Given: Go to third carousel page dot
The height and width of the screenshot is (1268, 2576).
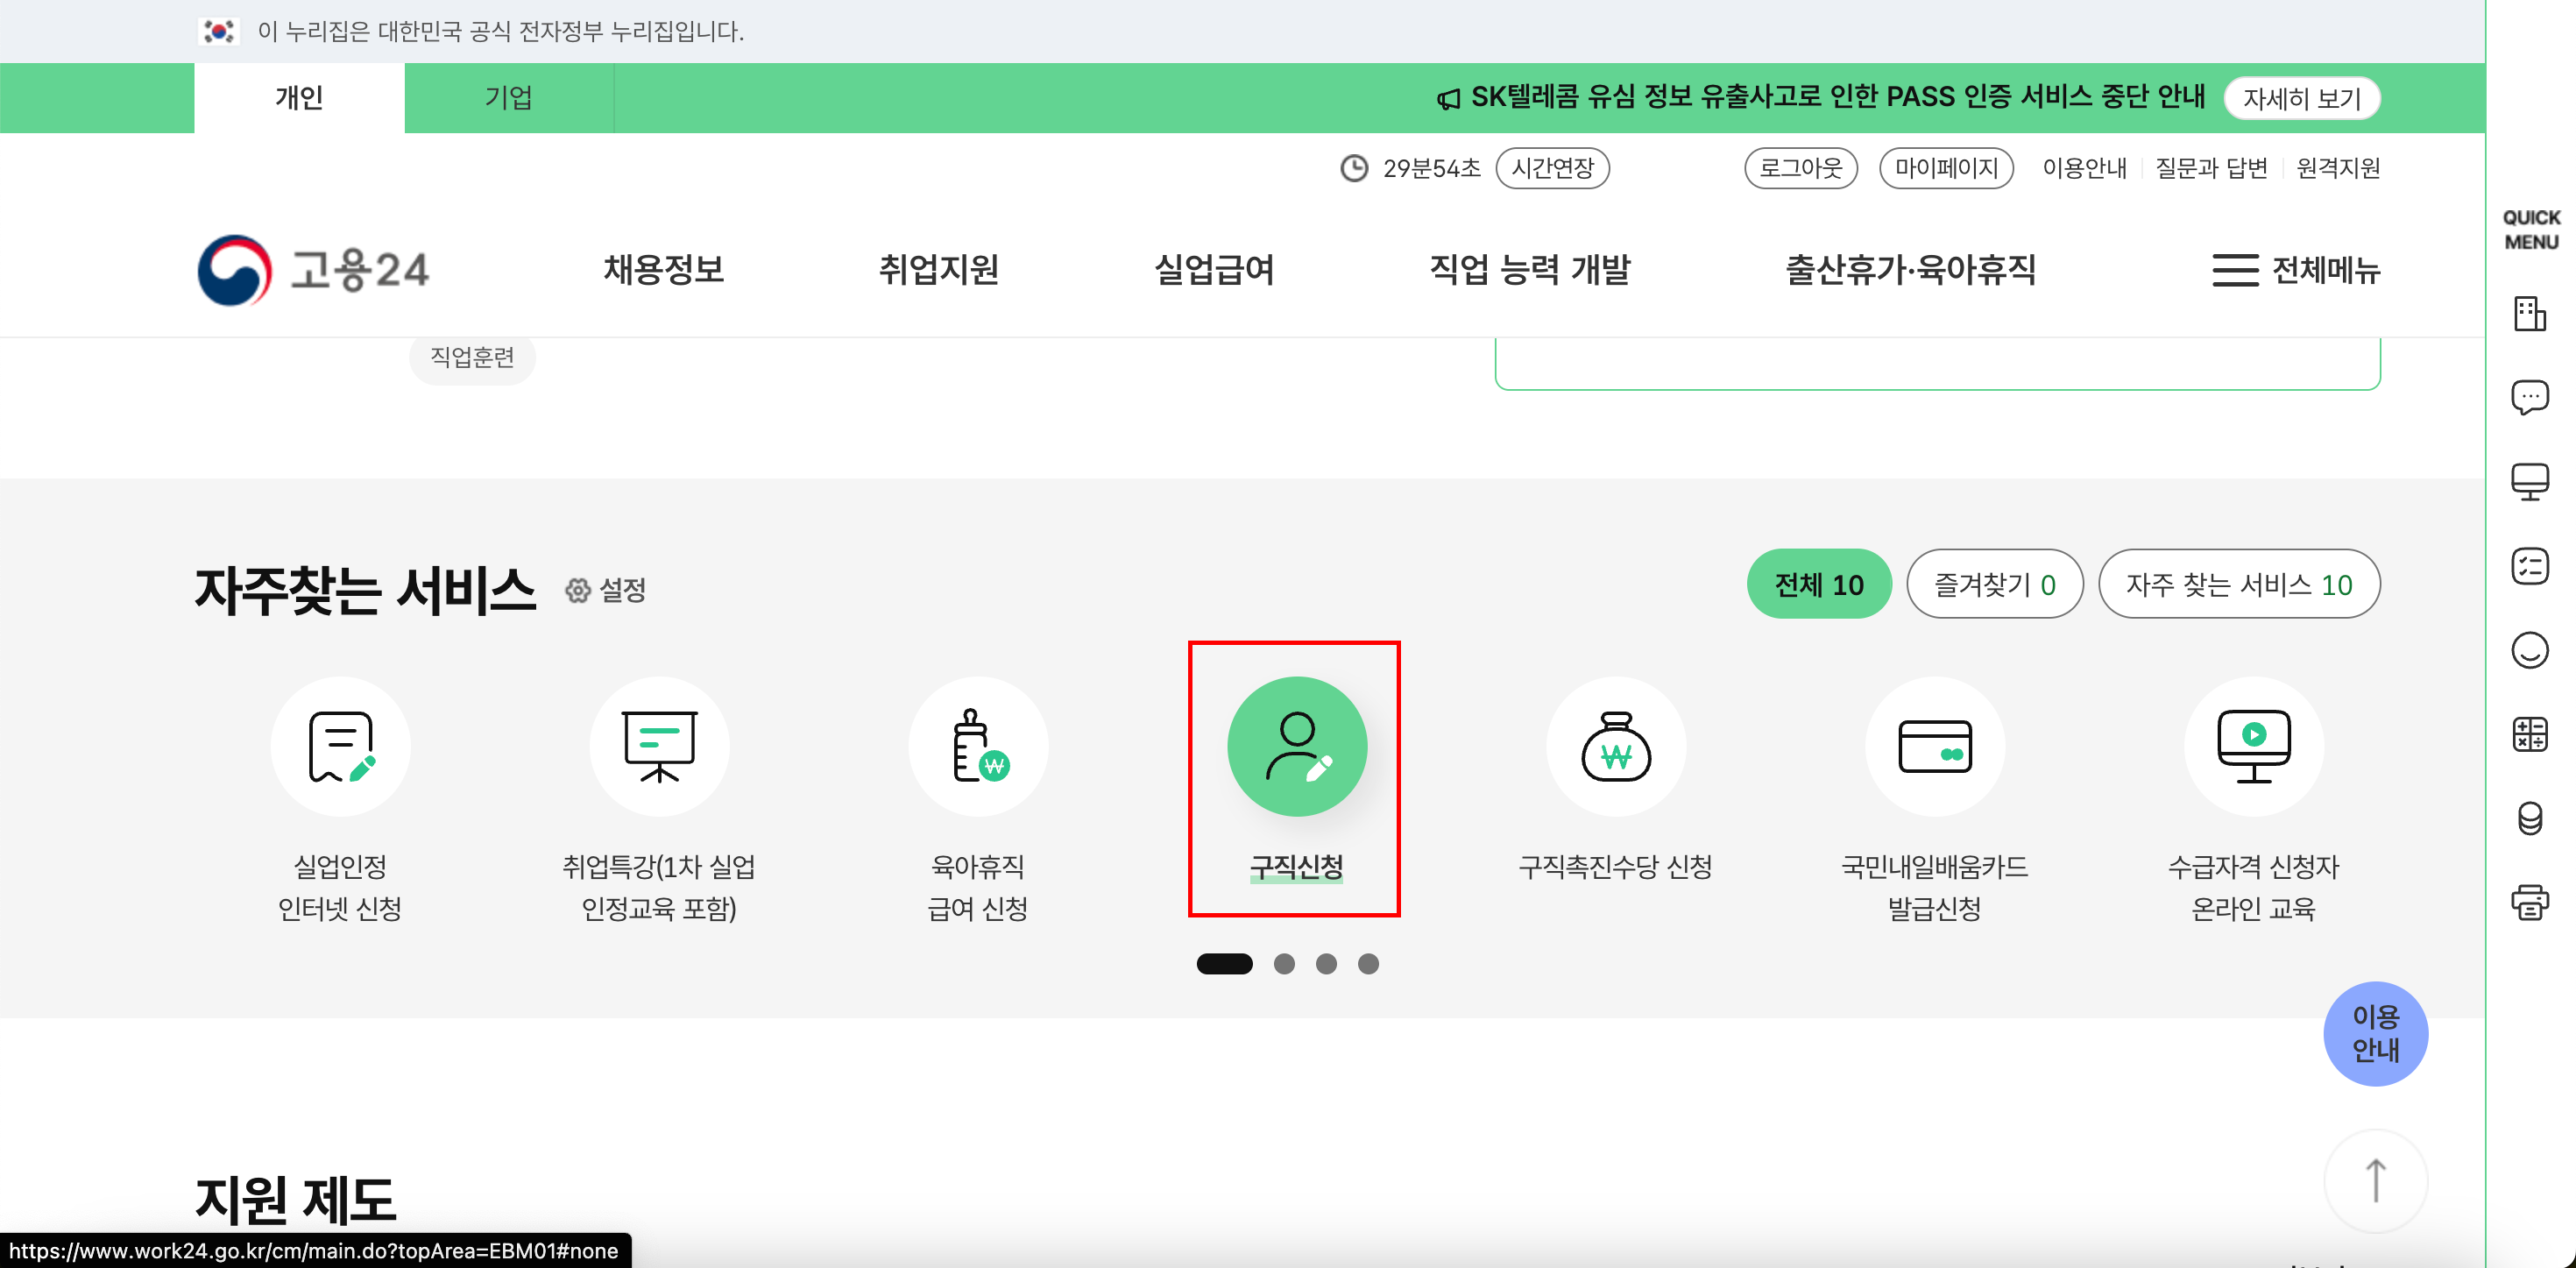Looking at the screenshot, I should [x=1326, y=964].
